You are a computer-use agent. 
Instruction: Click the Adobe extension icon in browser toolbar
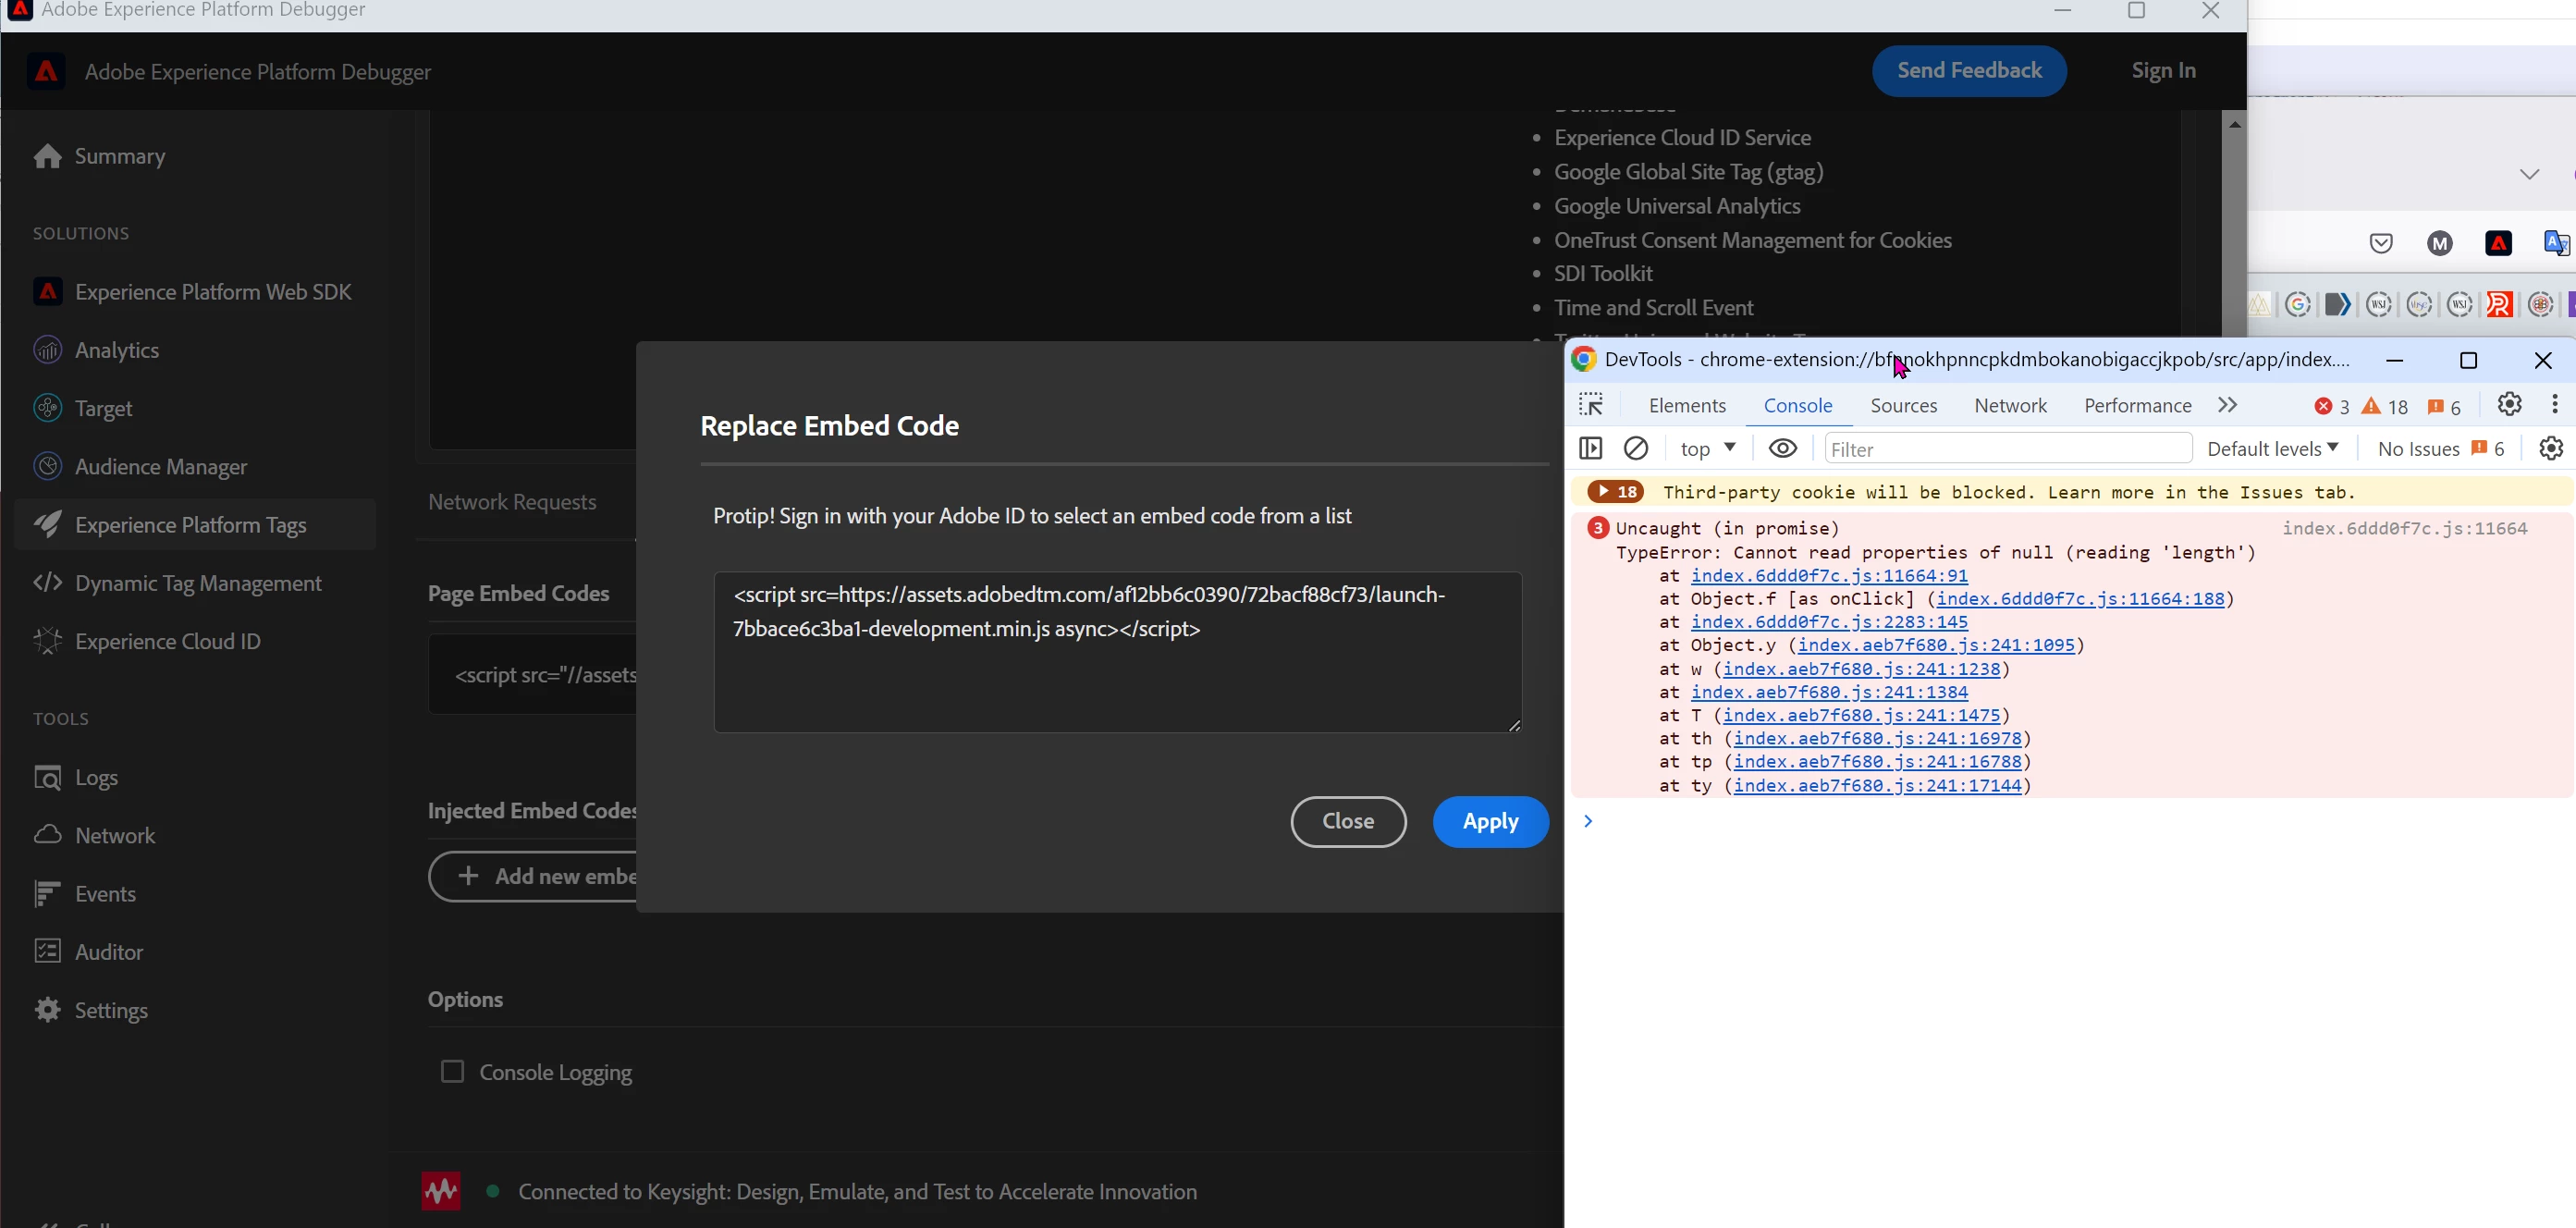tap(2498, 243)
